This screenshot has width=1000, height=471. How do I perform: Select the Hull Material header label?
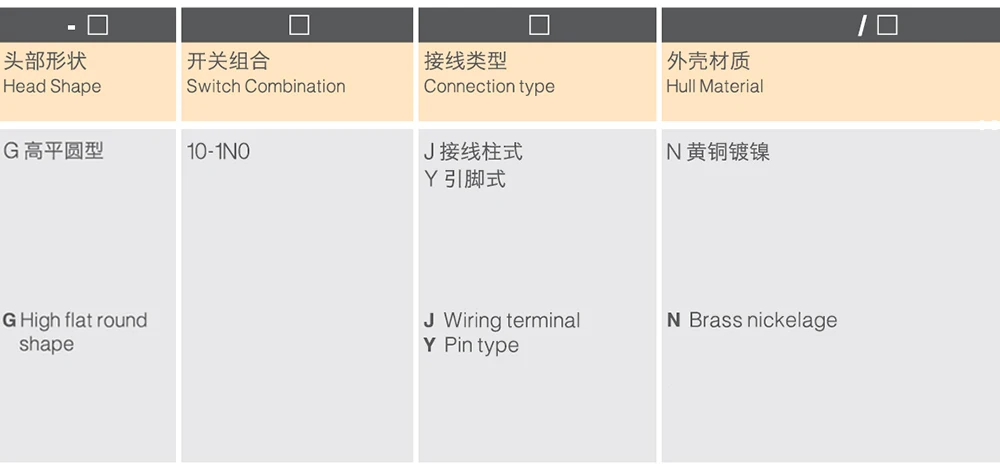coord(715,87)
